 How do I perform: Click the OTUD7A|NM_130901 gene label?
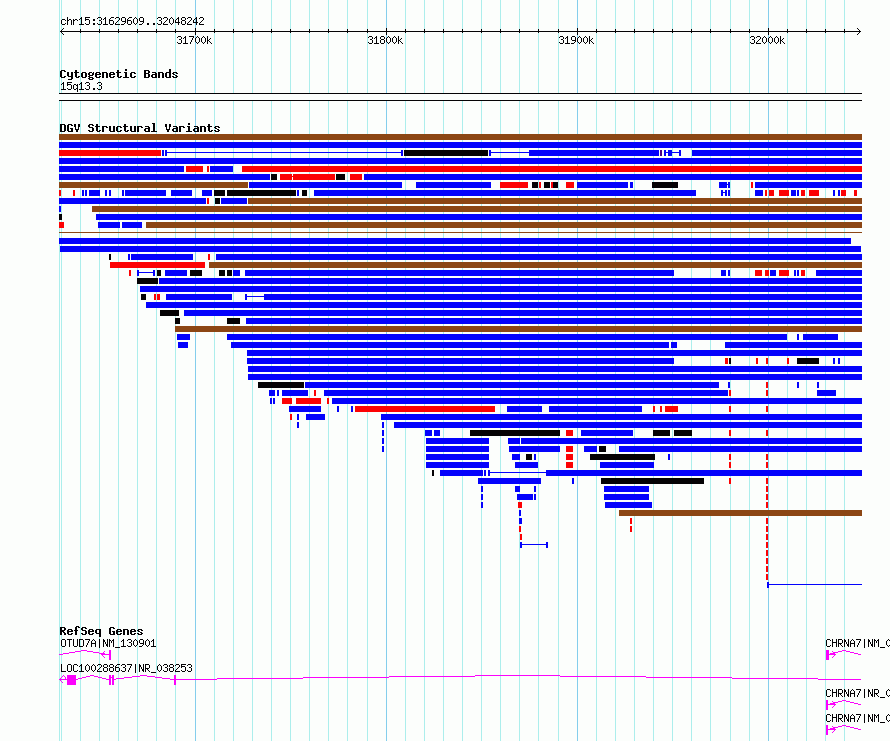tap(108, 643)
